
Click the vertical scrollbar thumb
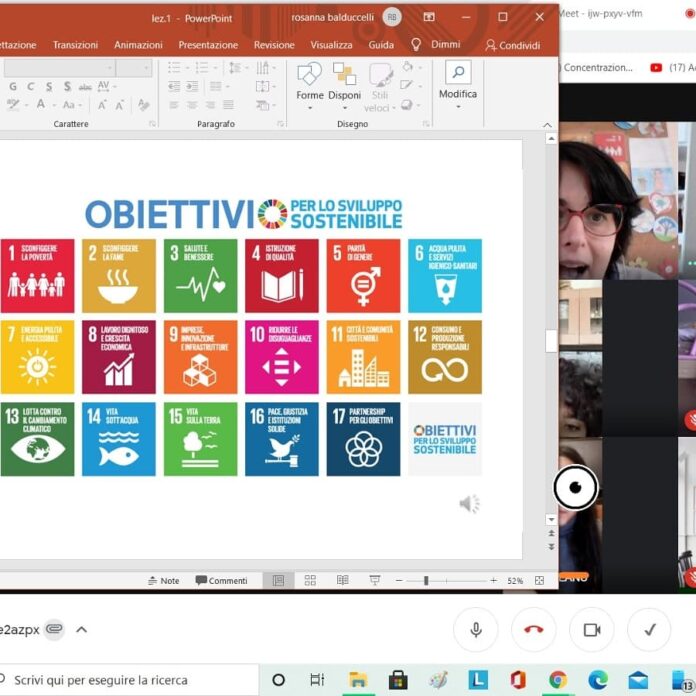551,341
